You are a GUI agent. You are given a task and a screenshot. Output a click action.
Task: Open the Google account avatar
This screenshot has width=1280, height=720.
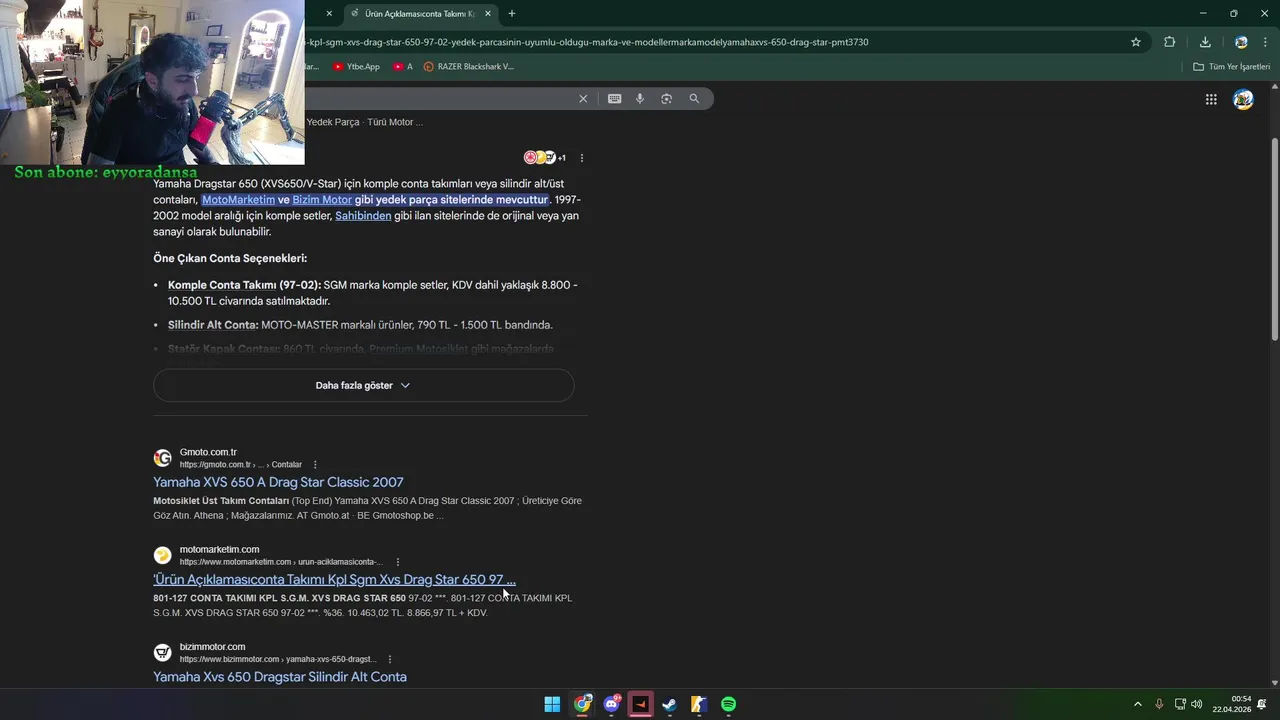[x=1243, y=99]
